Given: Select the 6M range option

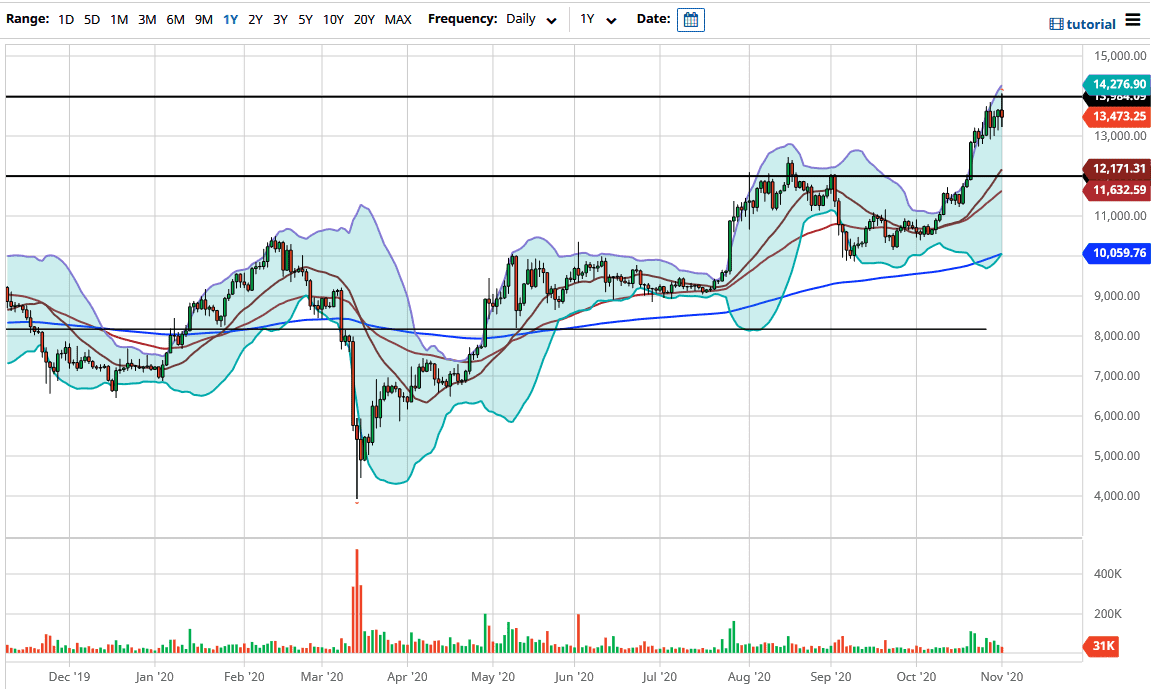Looking at the screenshot, I should [174, 18].
